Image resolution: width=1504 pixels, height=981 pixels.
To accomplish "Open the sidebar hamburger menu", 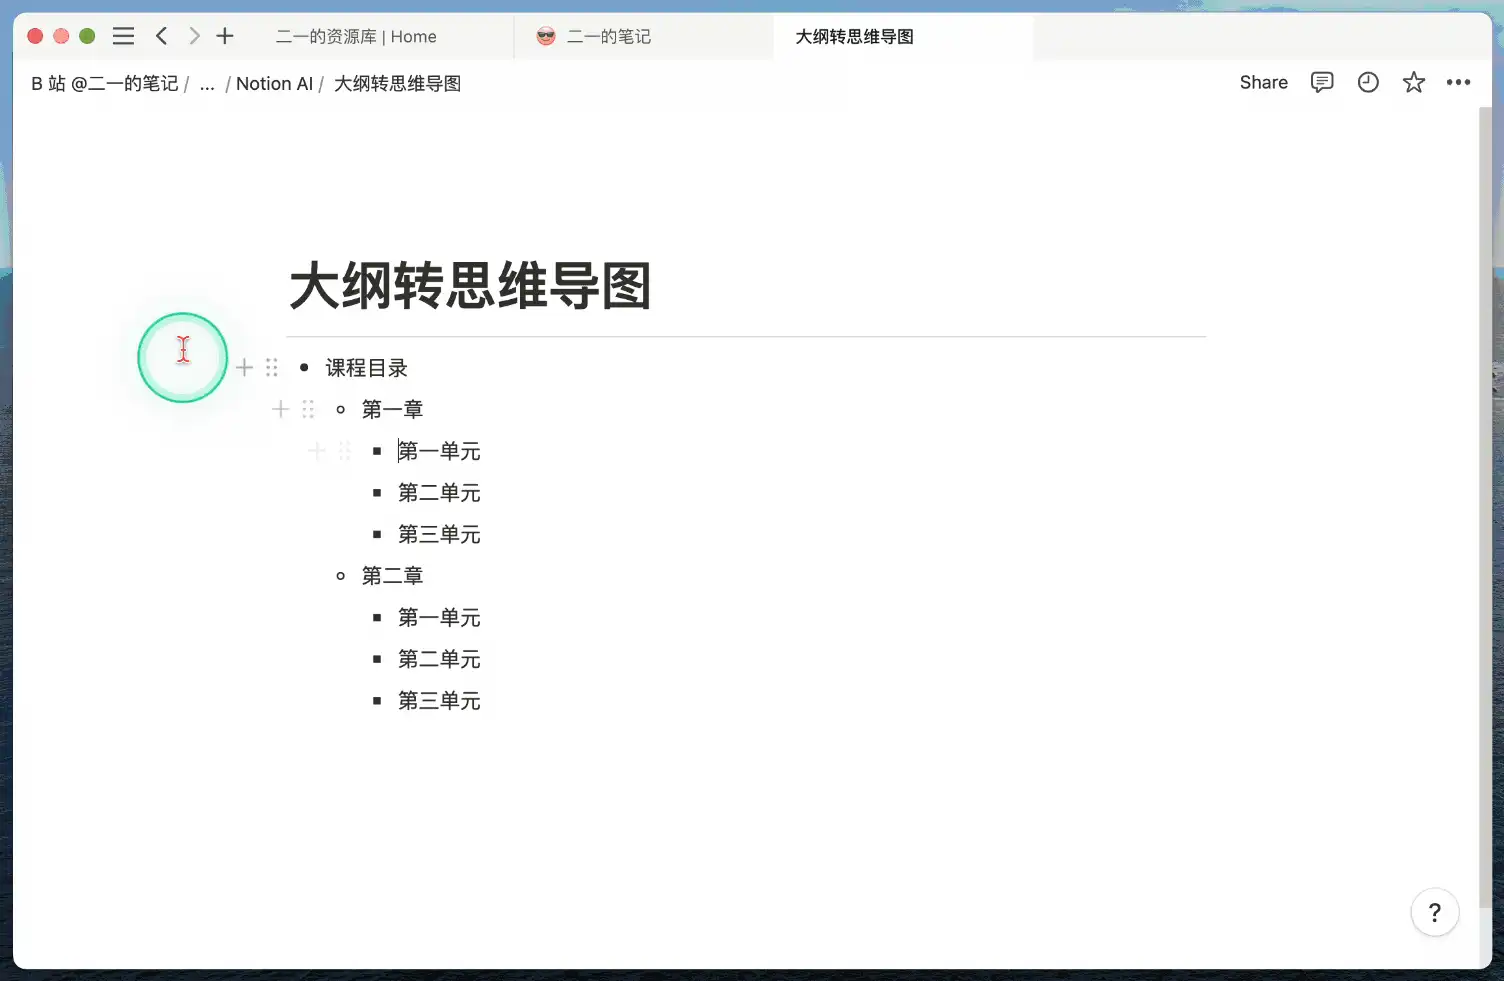I will point(123,36).
